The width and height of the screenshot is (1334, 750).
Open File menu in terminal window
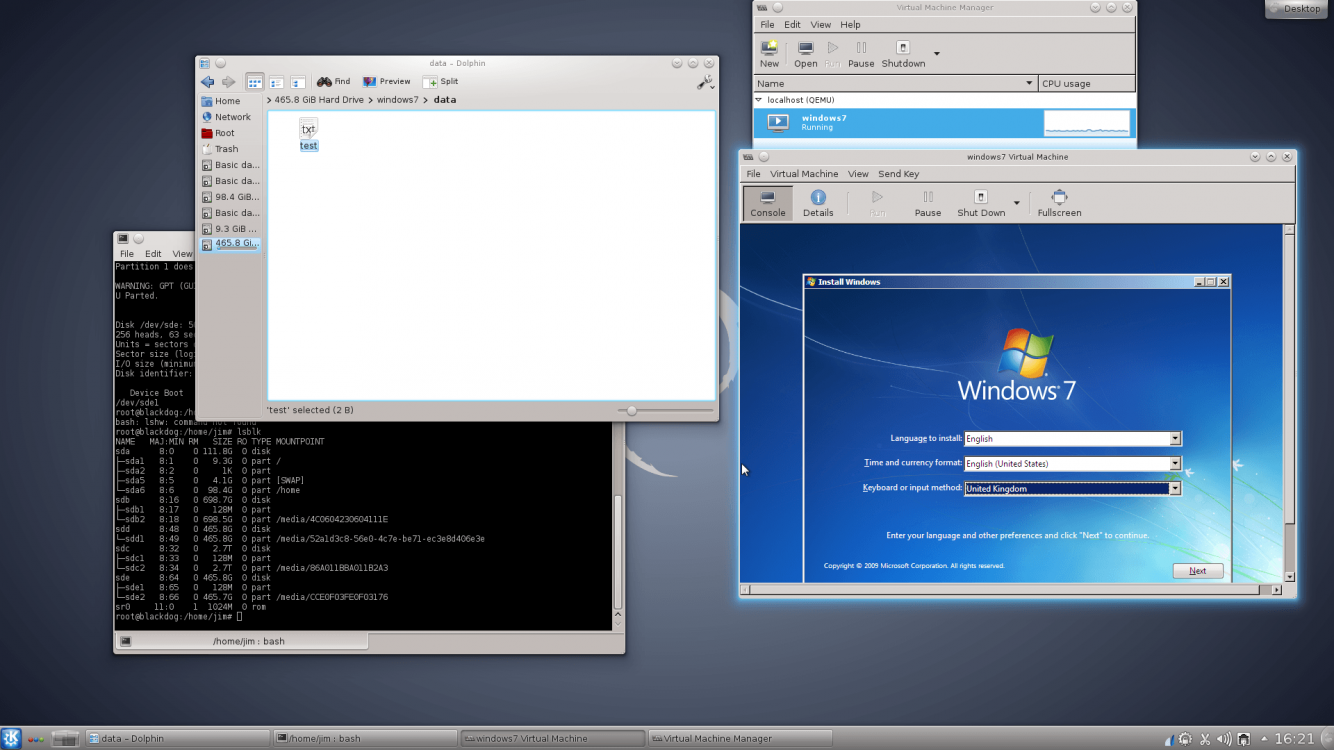tap(127, 254)
